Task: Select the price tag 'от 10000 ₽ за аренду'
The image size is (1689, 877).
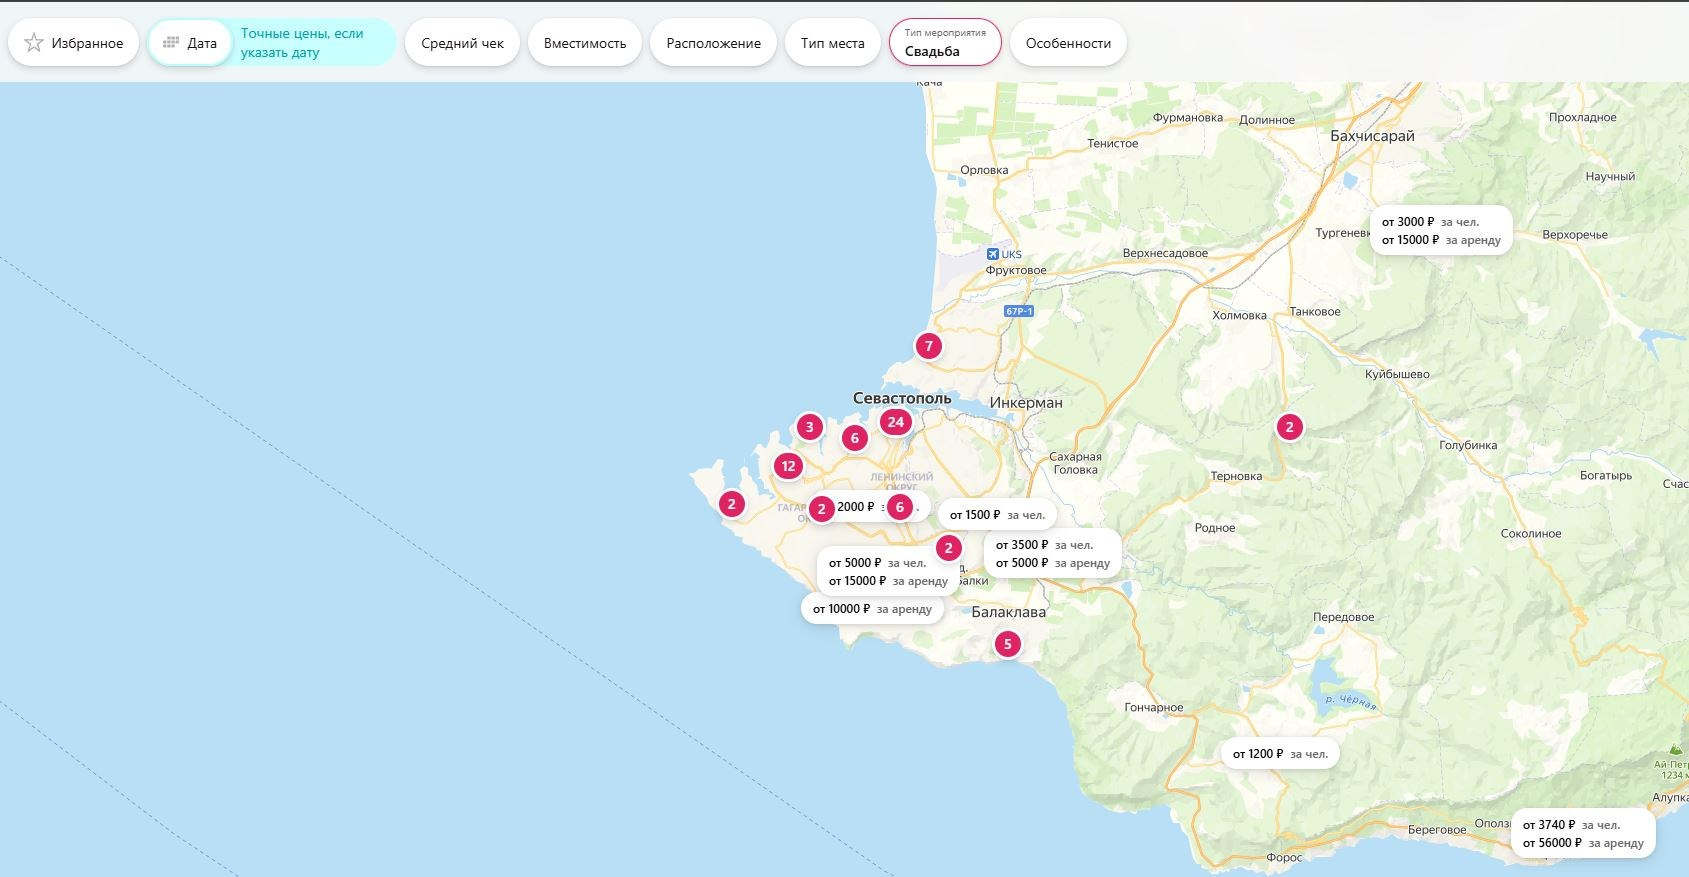Action: click(872, 609)
